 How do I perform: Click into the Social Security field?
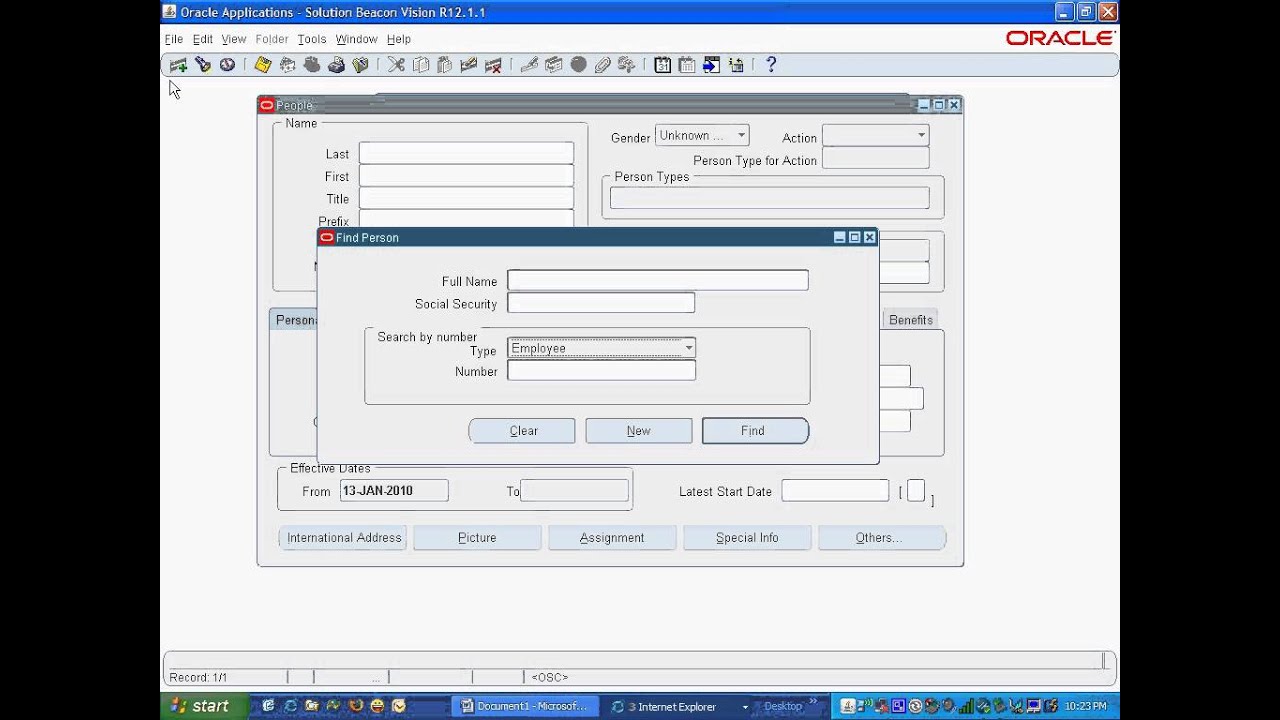tap(601, 303)
